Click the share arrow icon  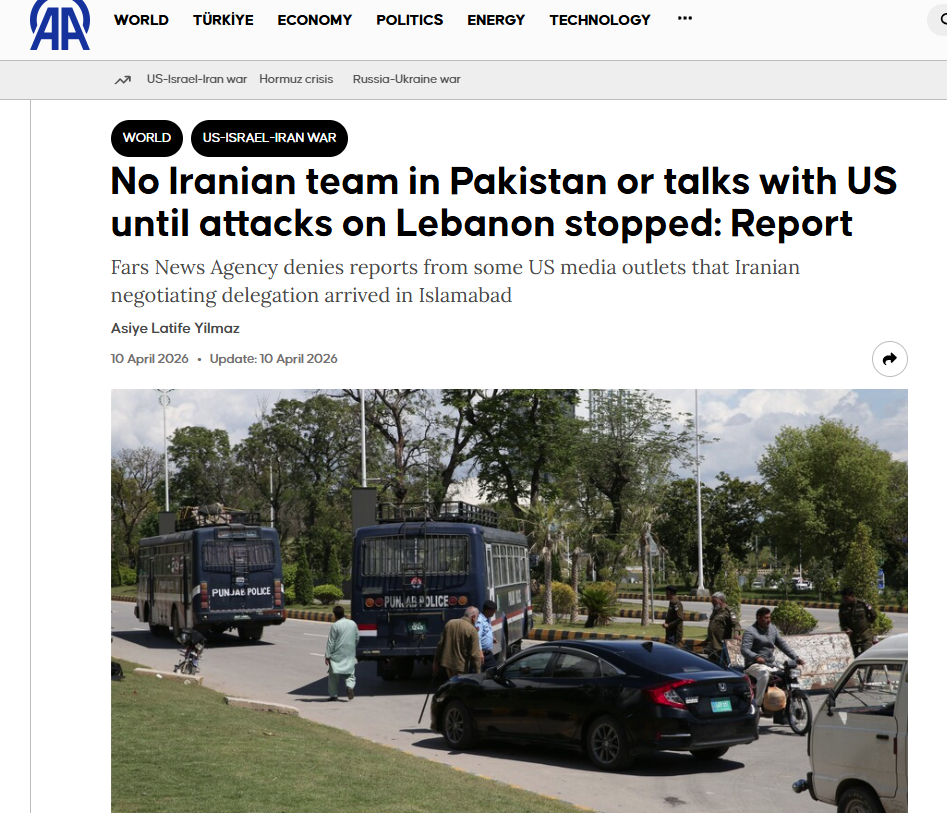[x=889, y=359]
